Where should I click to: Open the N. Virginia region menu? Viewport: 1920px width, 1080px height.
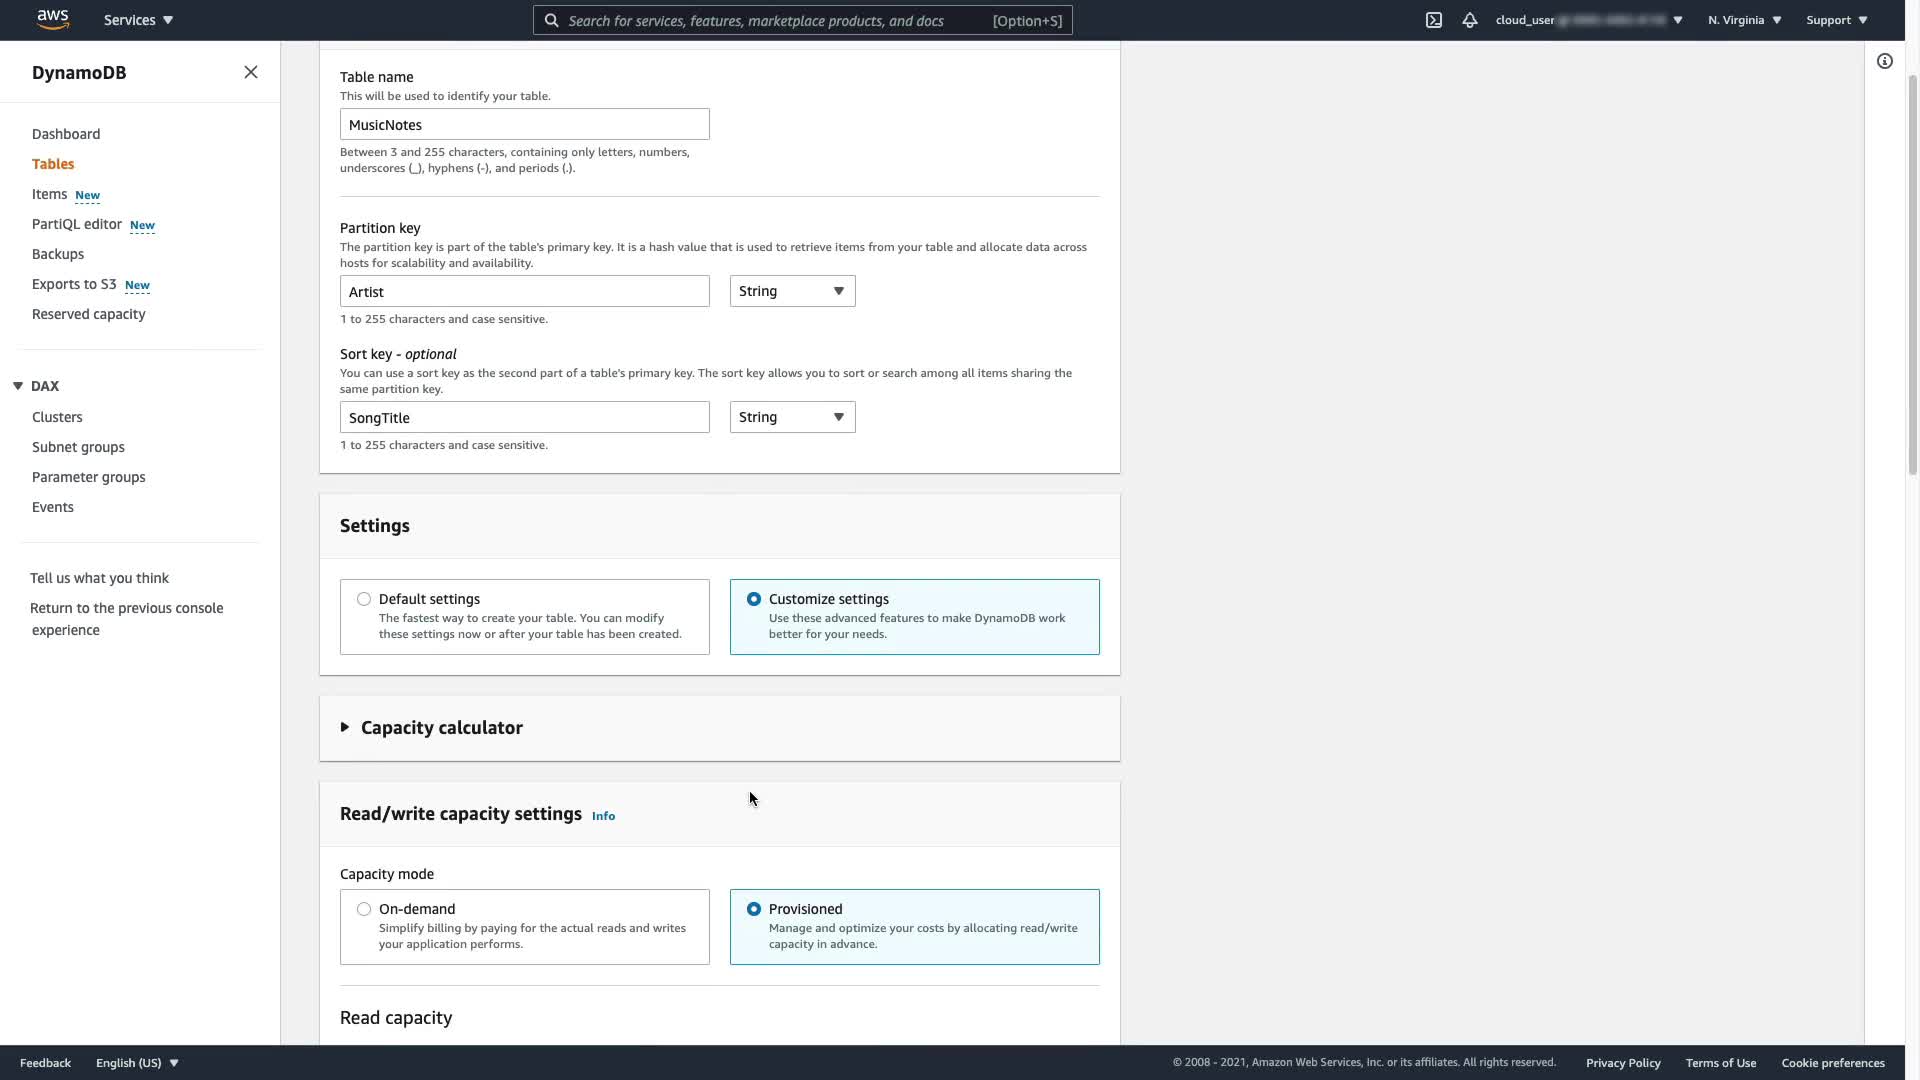pyautogui.click(x=1744, y=20)
